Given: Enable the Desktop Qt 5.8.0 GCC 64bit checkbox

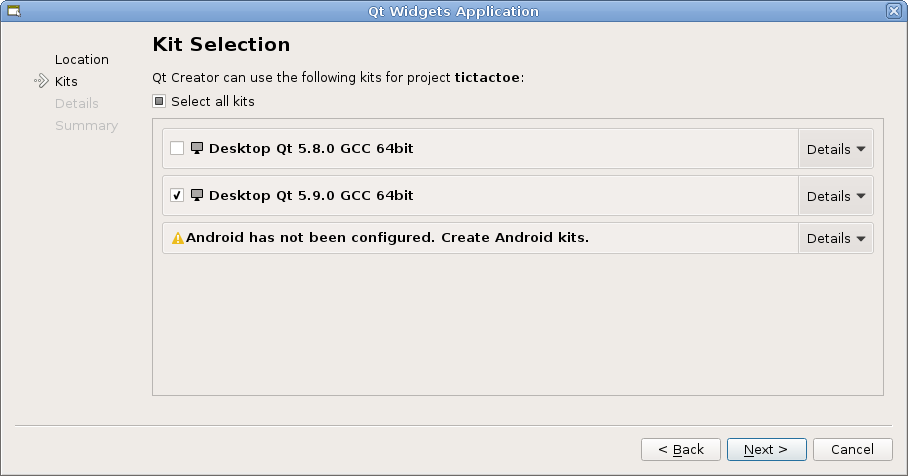Looking at the screenshot, I should pyautogui.click(x=177, y=149).
